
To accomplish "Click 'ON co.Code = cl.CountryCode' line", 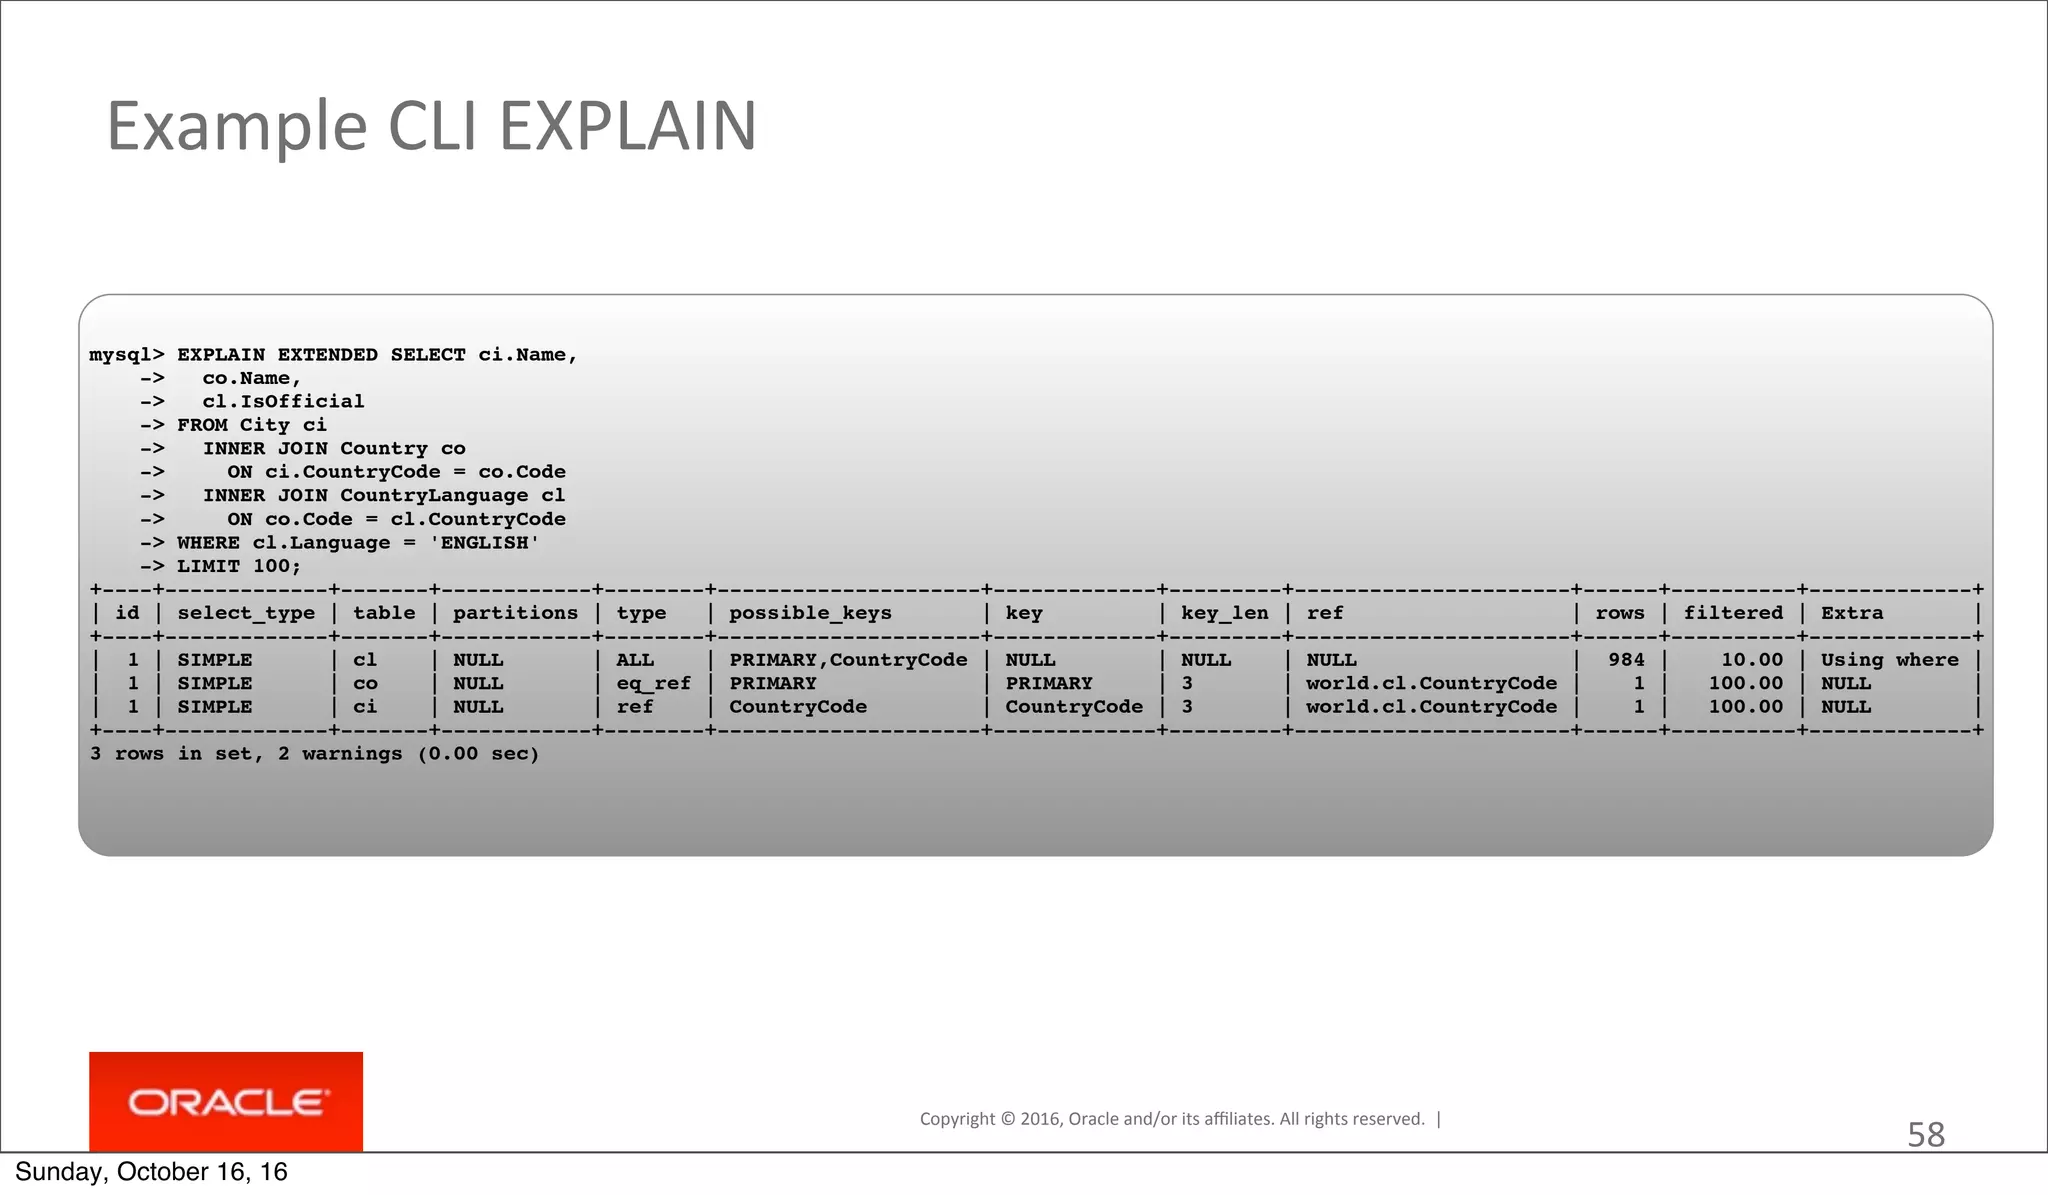I will tap(396, 519).
